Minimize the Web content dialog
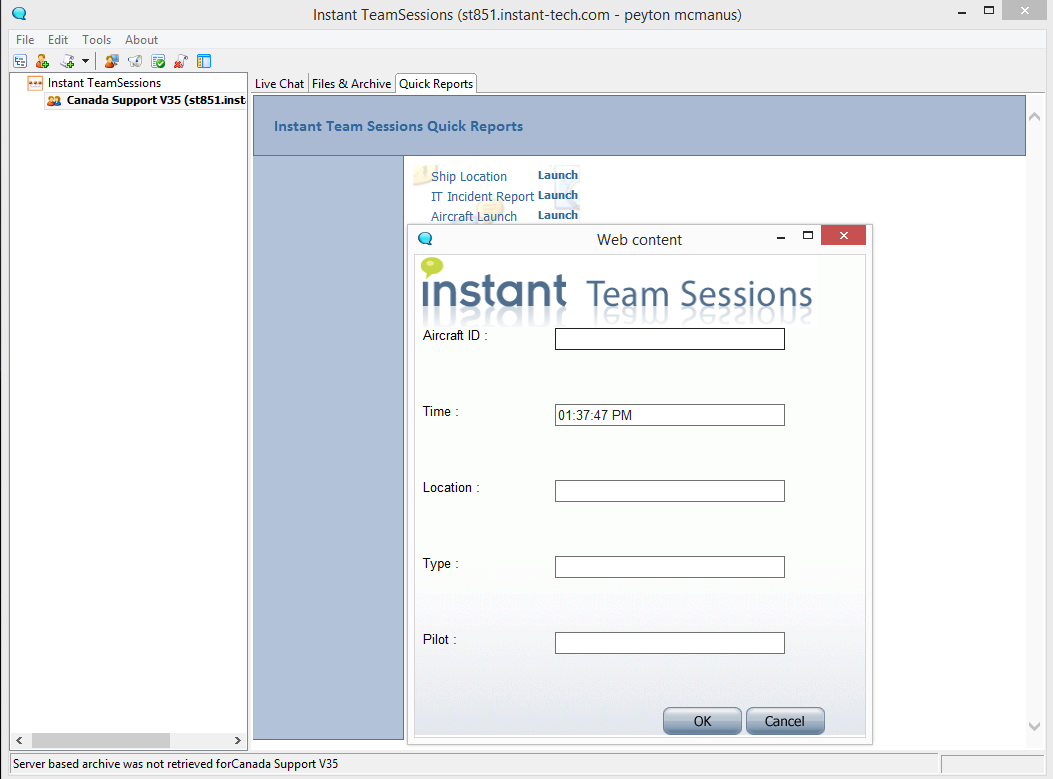The image size is (1053, 779). tap(781, 237)
